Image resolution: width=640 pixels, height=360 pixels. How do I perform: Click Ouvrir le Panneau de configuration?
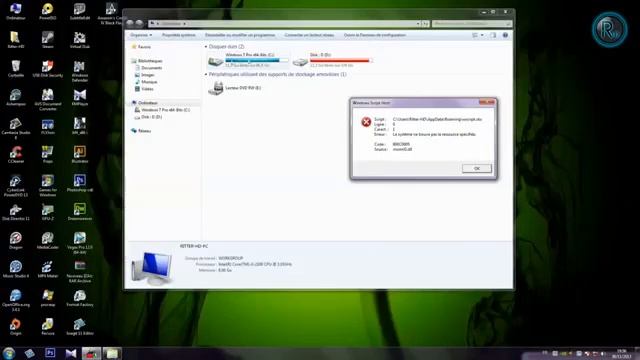(x=374, y=35)
